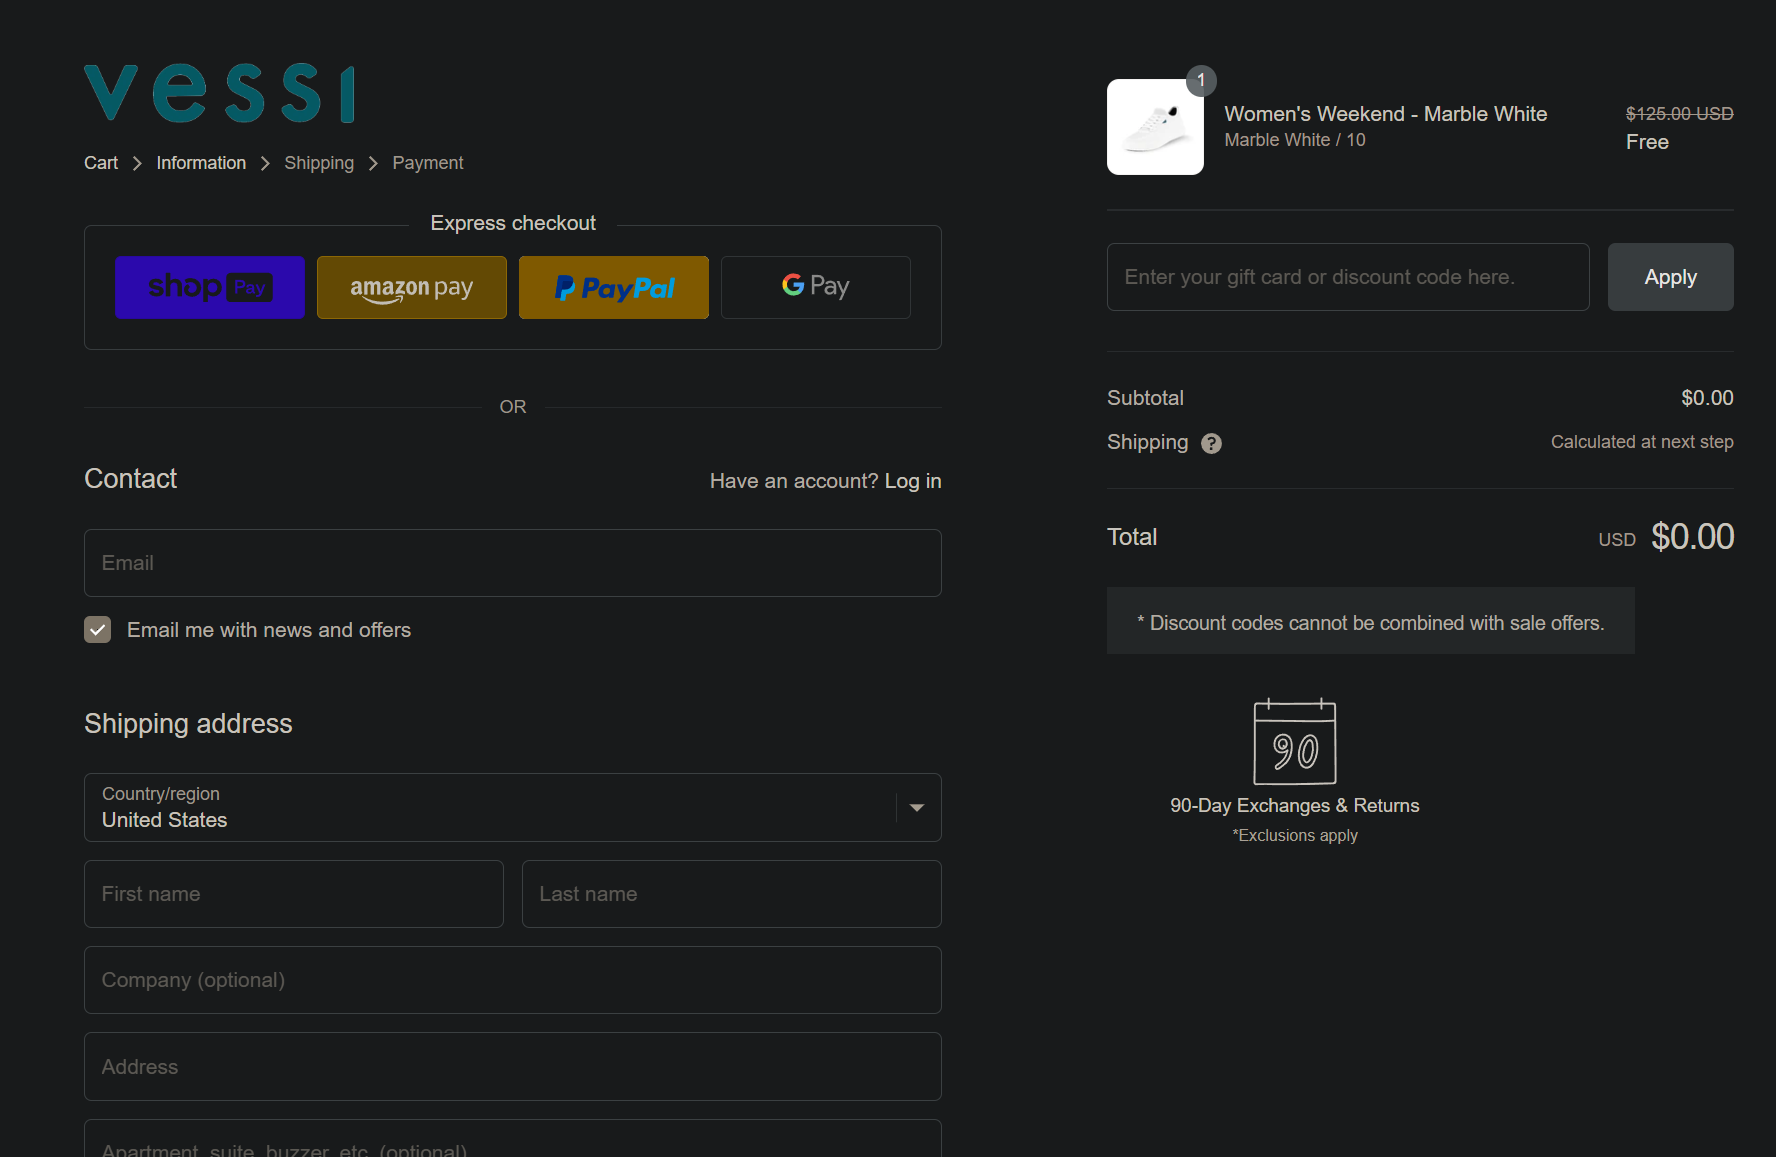Focus the Email input field
The height and width of the screenshot is (1157, 1776).
(x=512, y=563)
